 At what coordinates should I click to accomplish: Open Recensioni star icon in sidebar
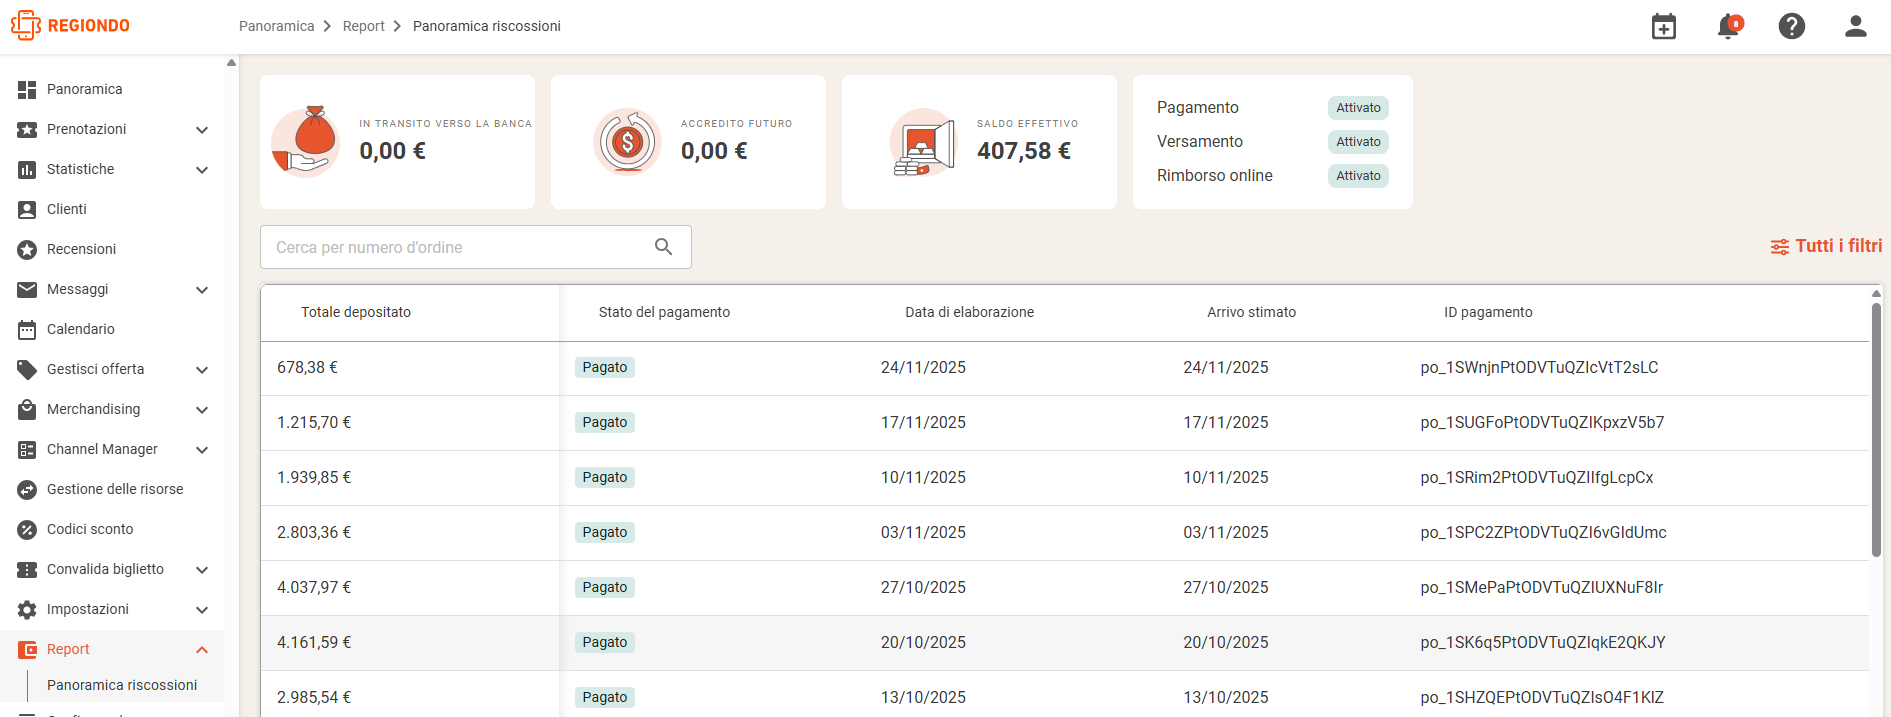point(27,249)
